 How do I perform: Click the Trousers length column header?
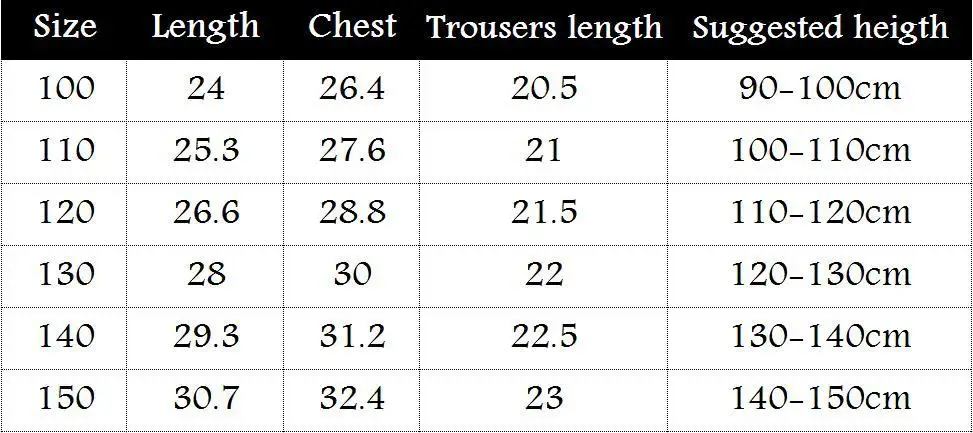pos(544,27)
